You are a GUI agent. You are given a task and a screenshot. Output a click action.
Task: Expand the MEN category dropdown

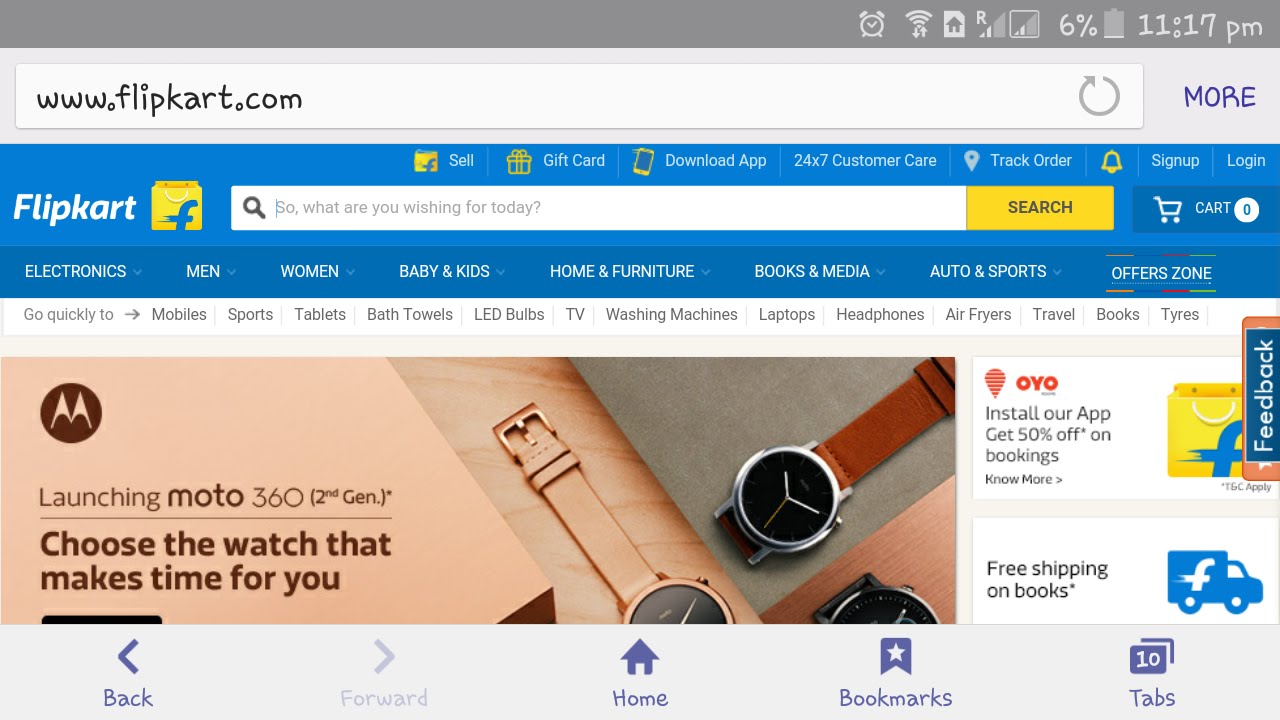point(211,271)
